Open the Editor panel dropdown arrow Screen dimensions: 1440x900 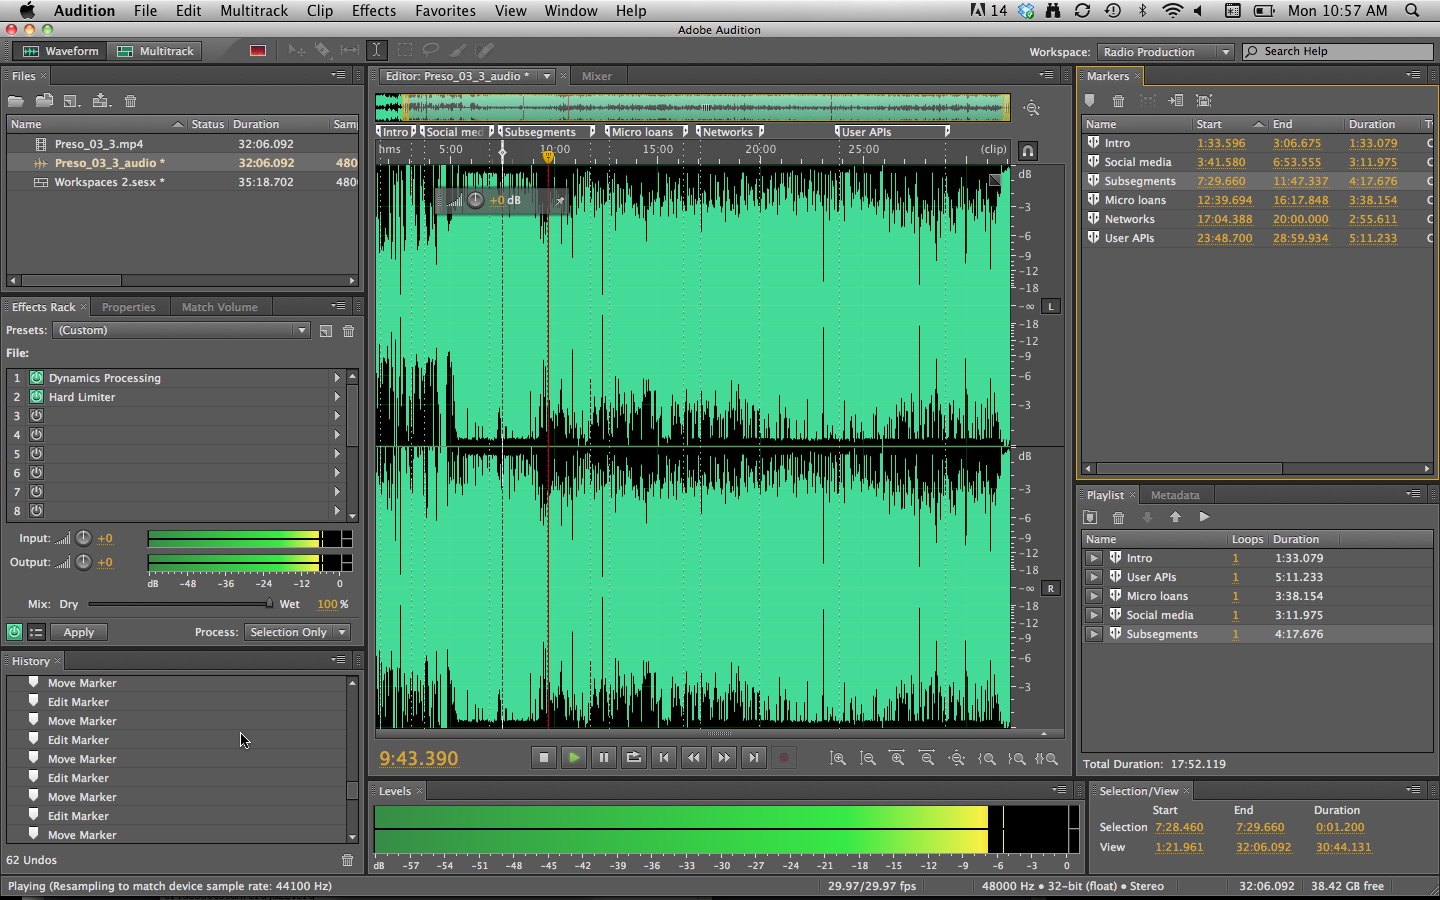point(546,75)
